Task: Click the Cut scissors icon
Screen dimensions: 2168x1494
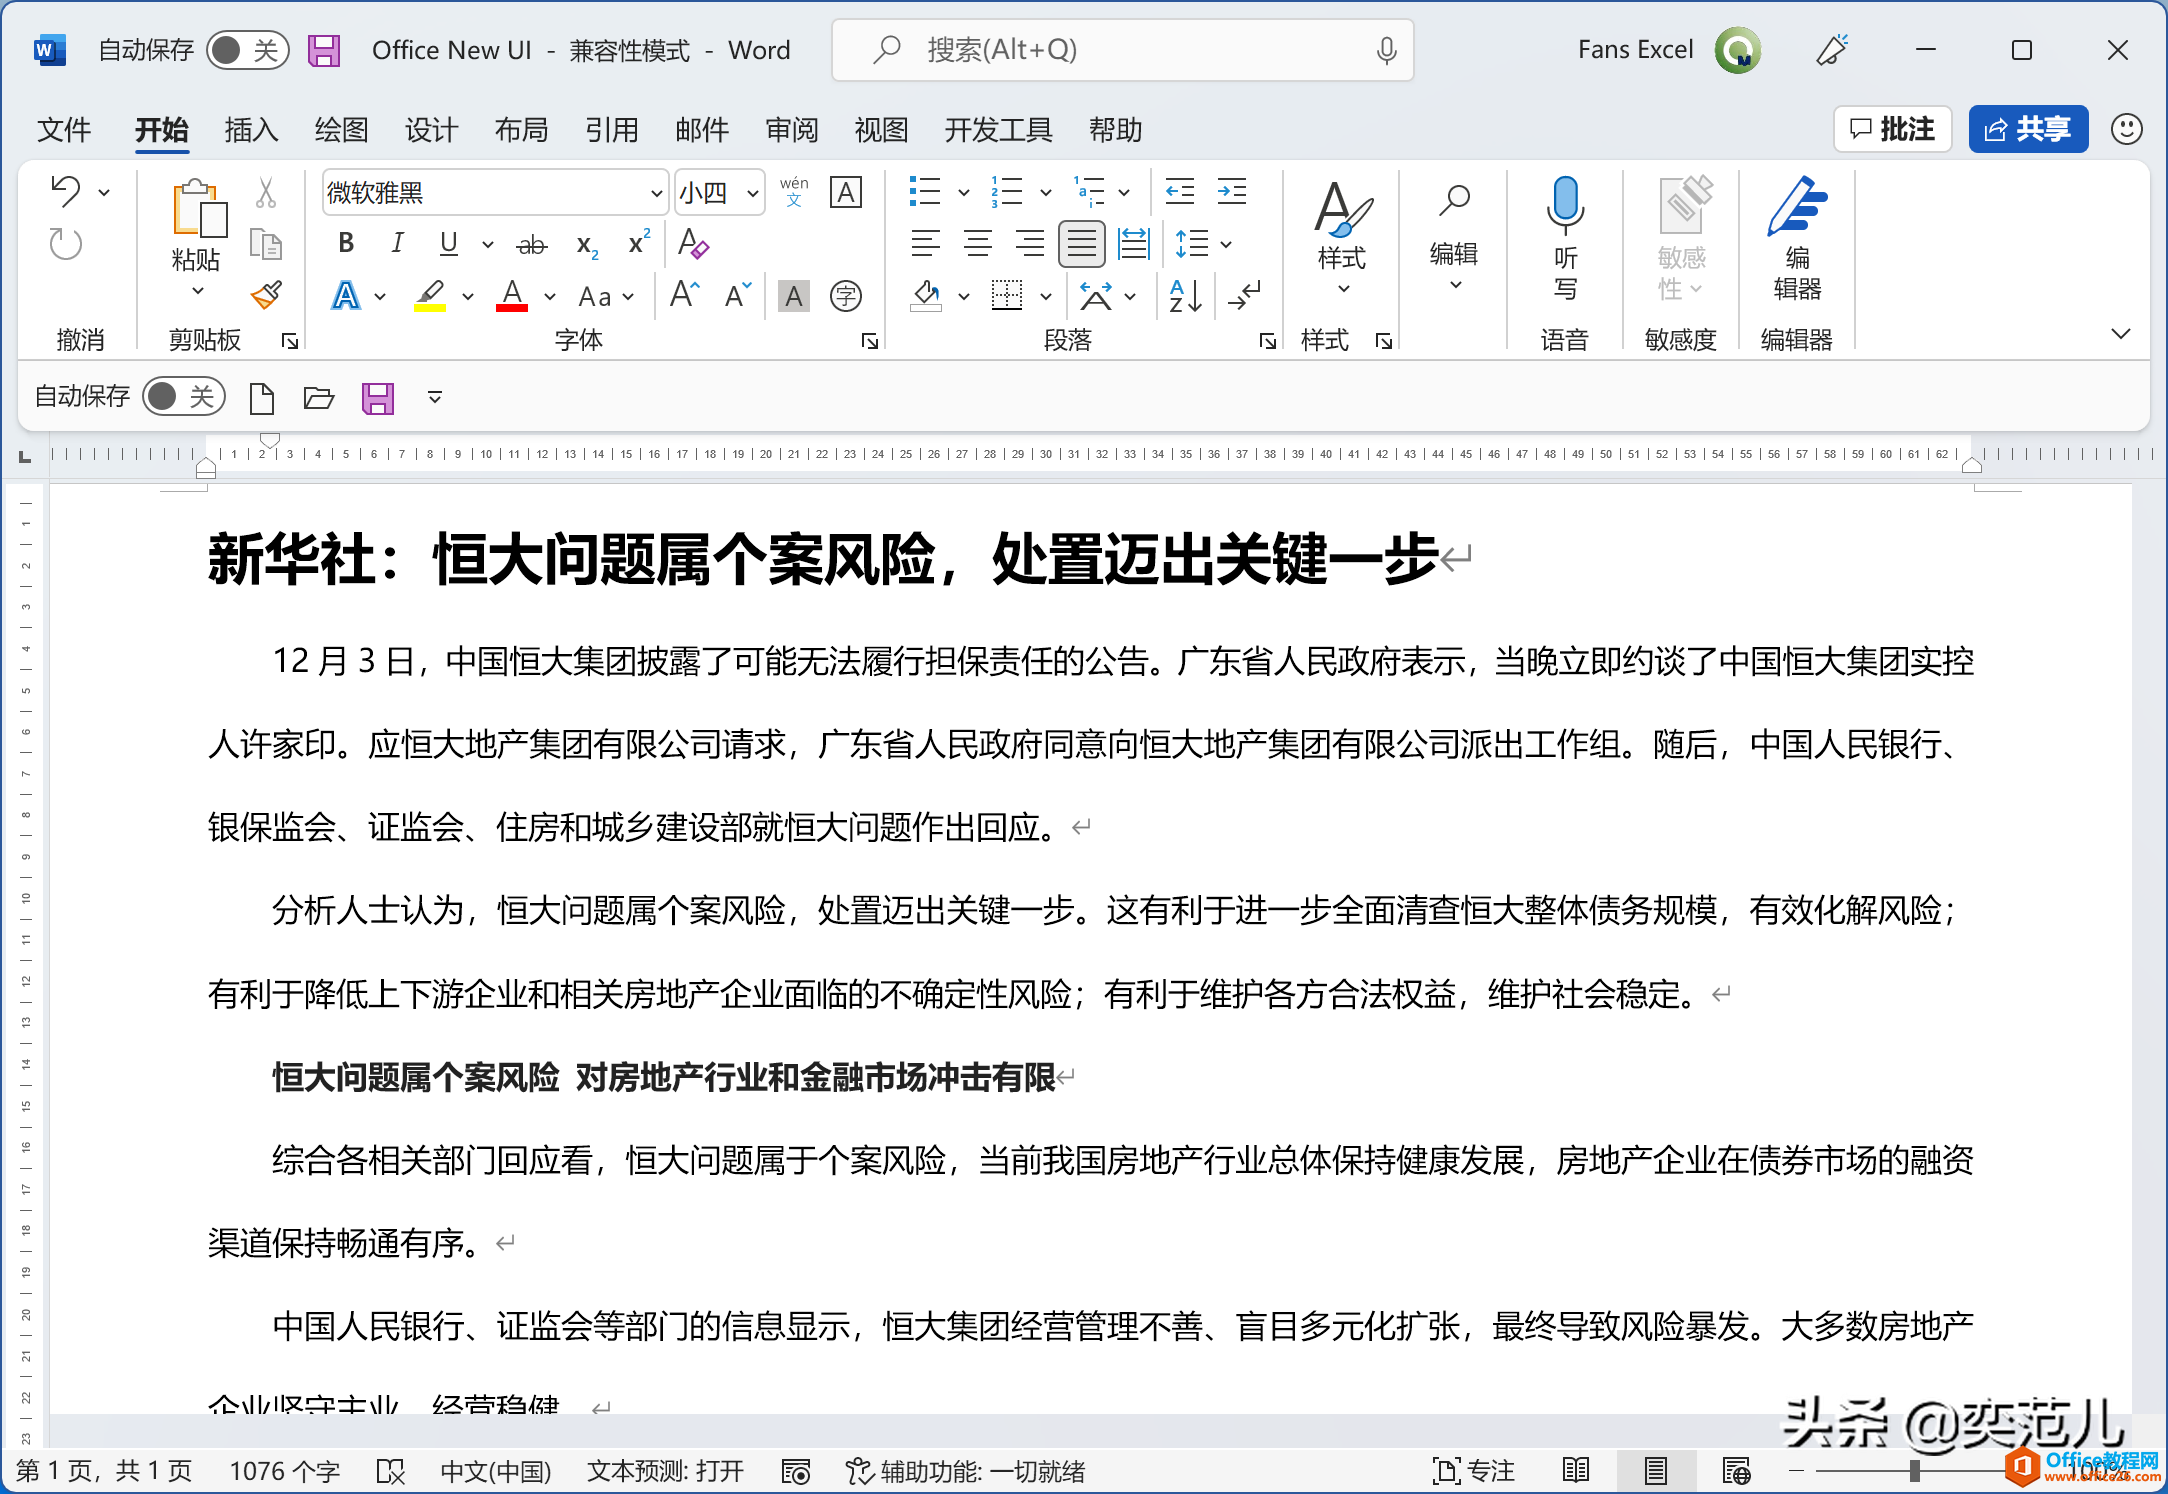Action: [265, 192]
